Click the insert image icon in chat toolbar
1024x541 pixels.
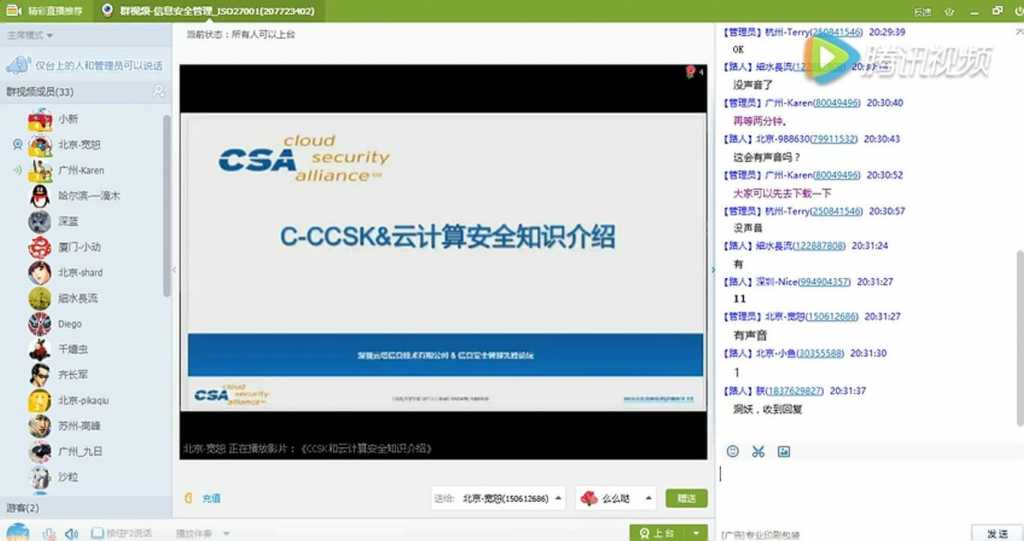tap(784, 451)
